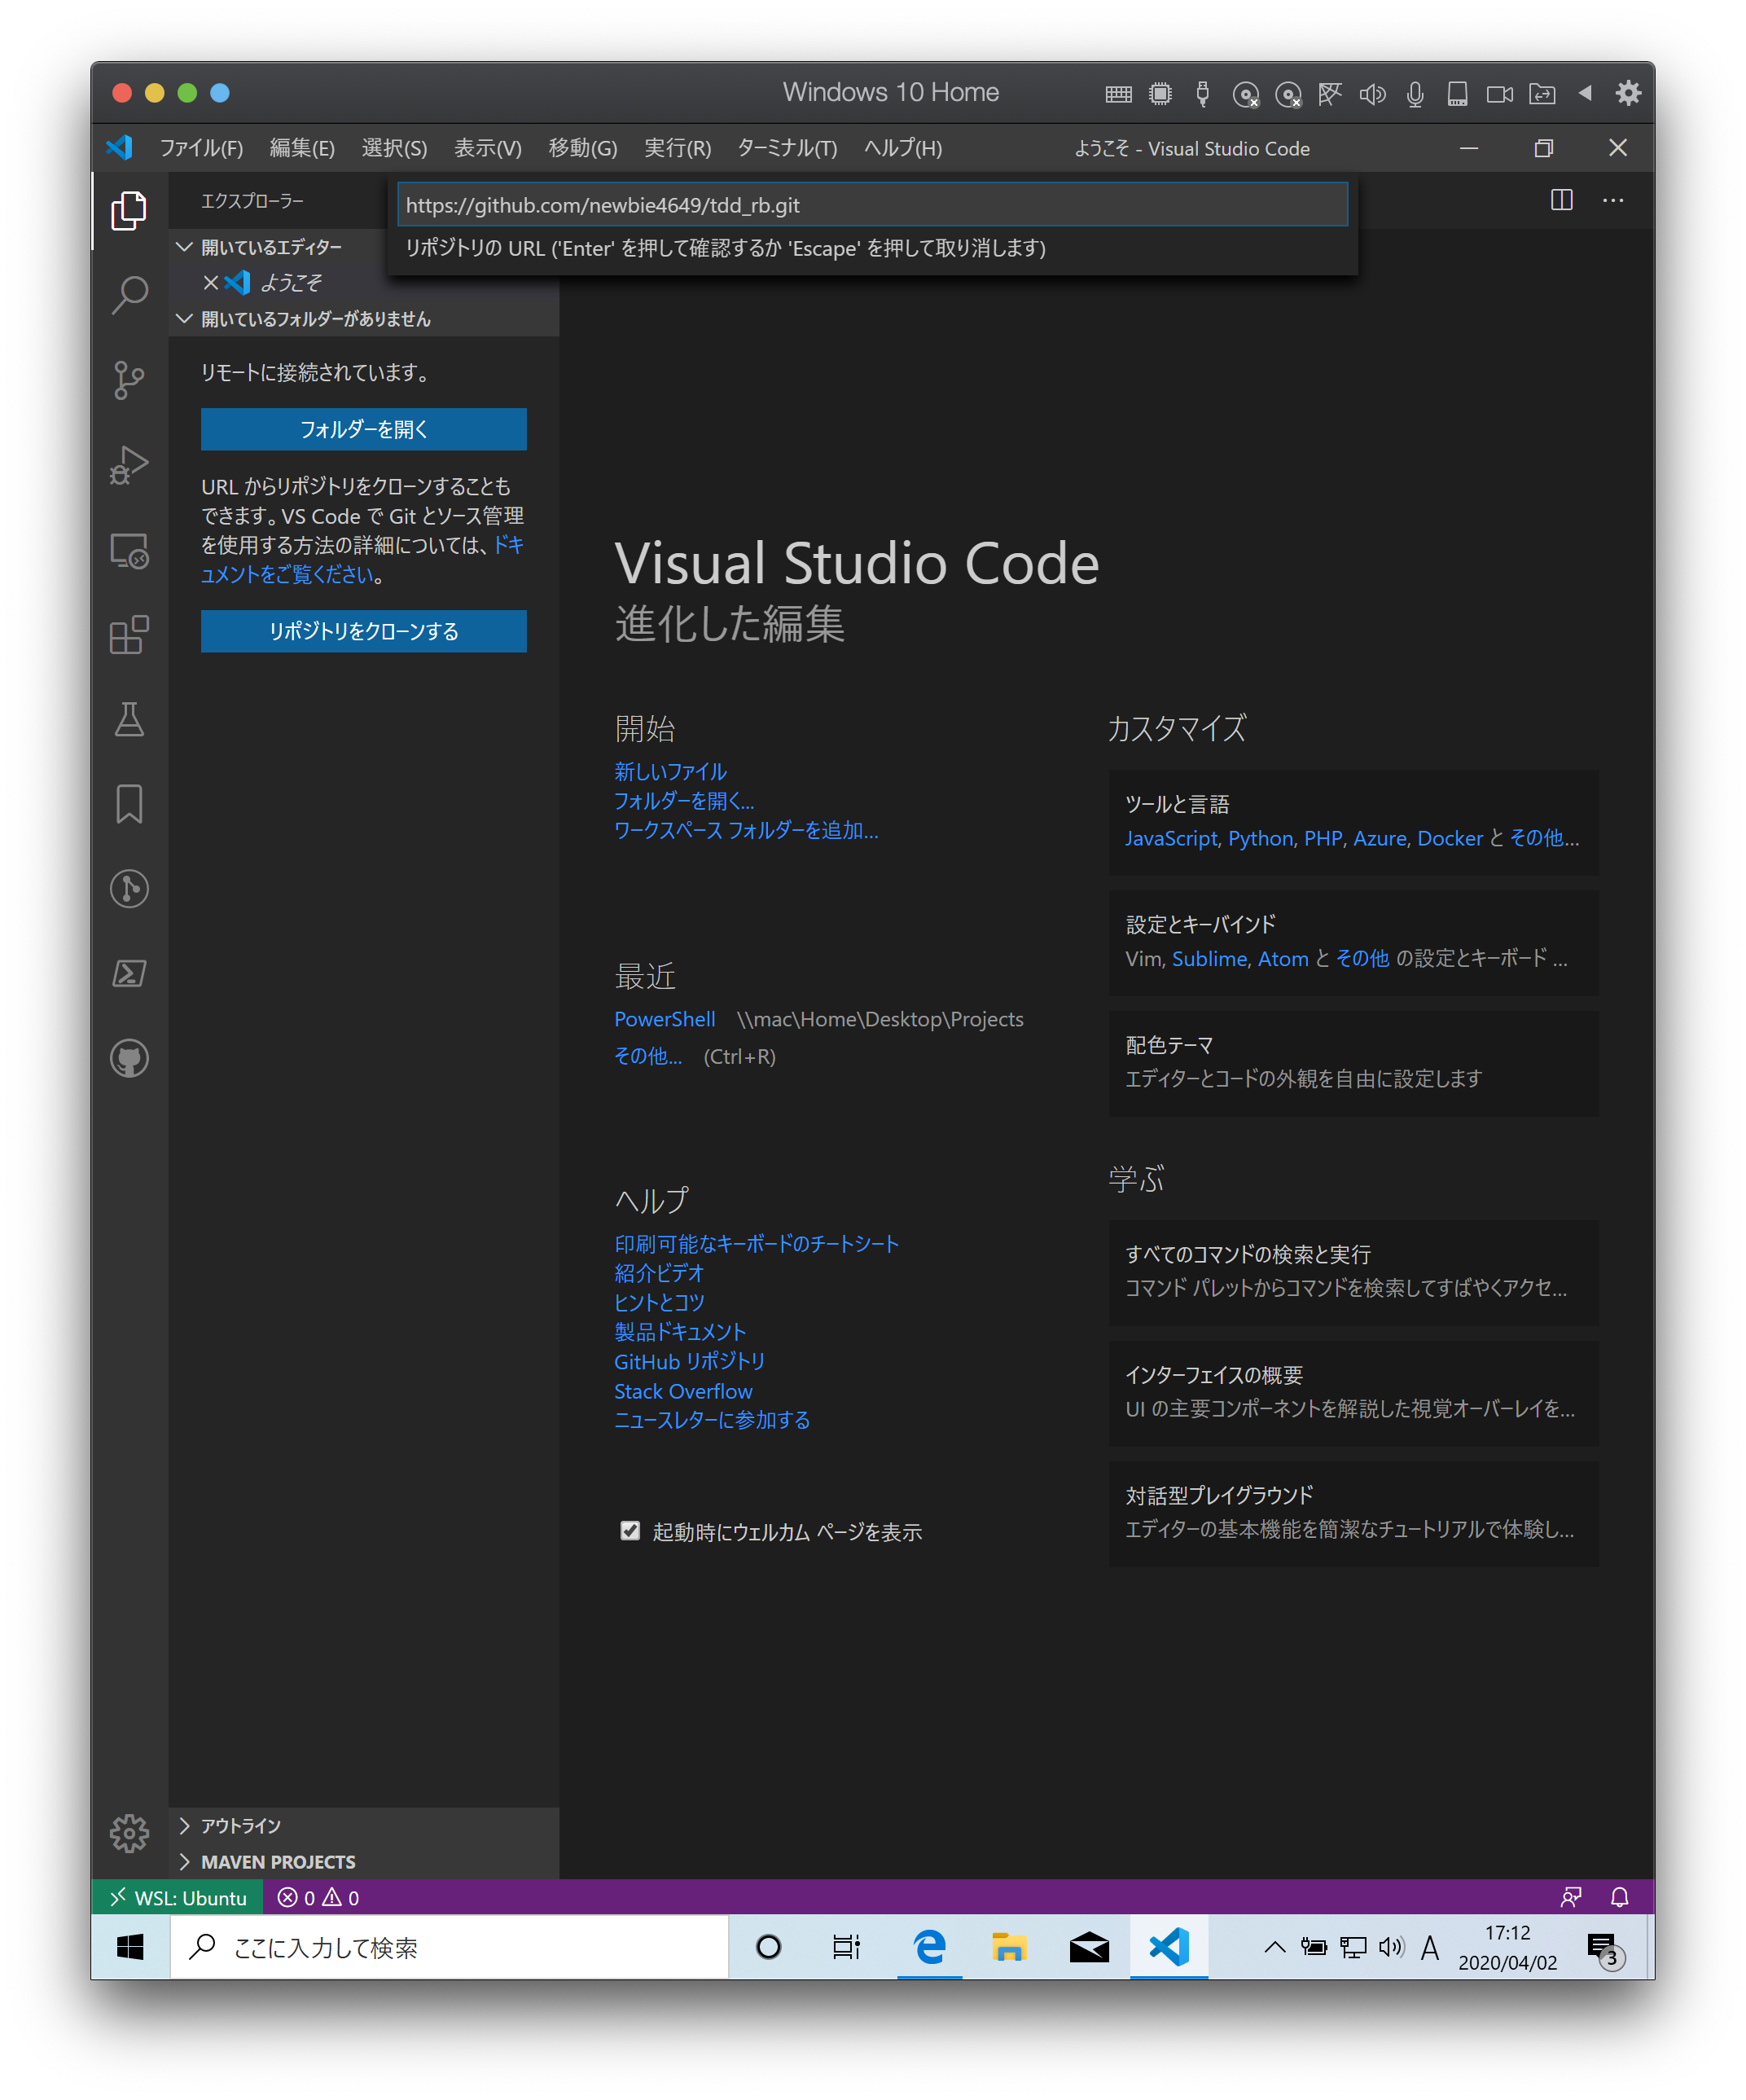The width and height of the screenshot is (1746, 2100).
Task: Open the Bookmarks view
Action: pos(129,804)
